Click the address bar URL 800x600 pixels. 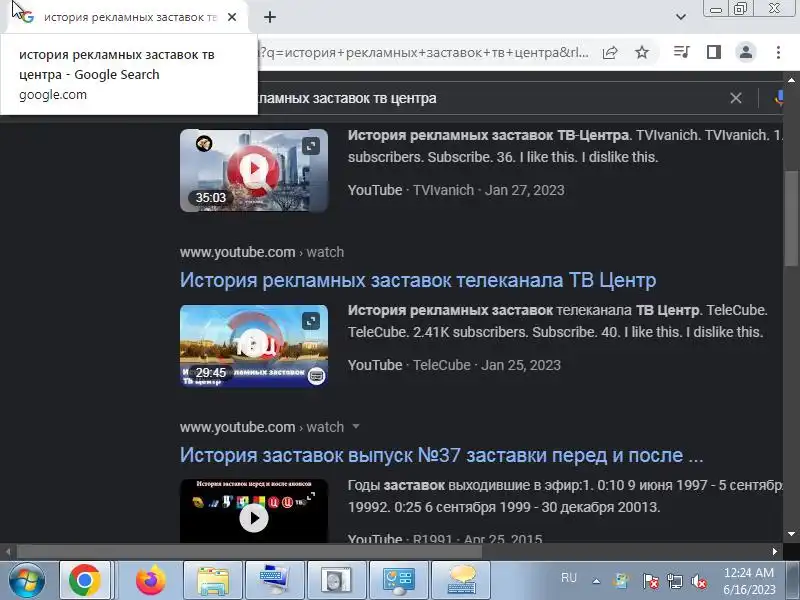[423, 53]
